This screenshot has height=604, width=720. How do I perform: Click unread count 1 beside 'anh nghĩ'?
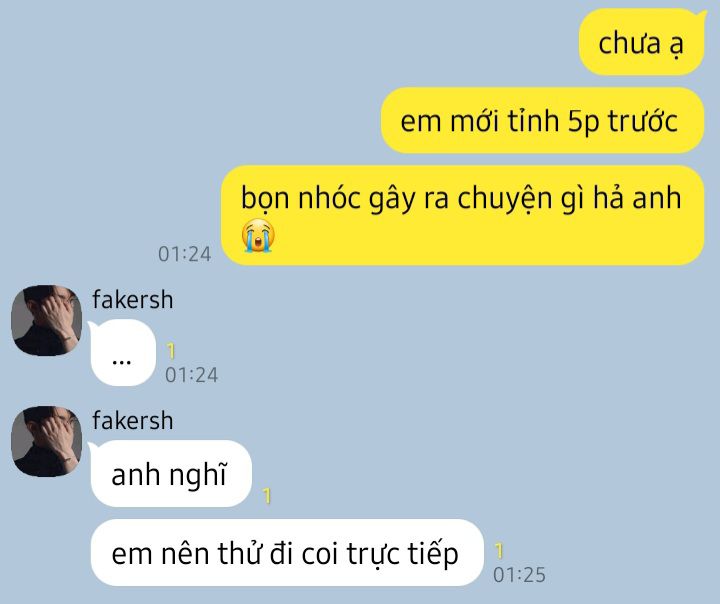(x=267, y=496)
